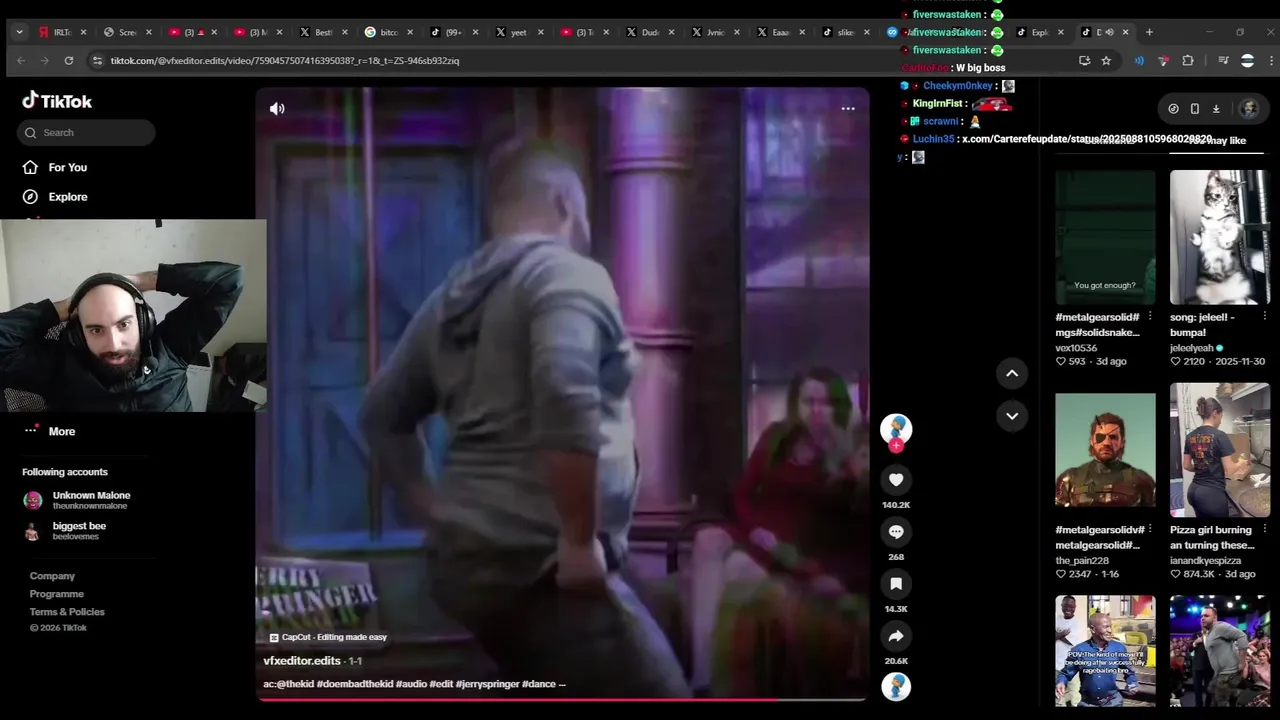Click the comments bubble icon on the video

896,532
